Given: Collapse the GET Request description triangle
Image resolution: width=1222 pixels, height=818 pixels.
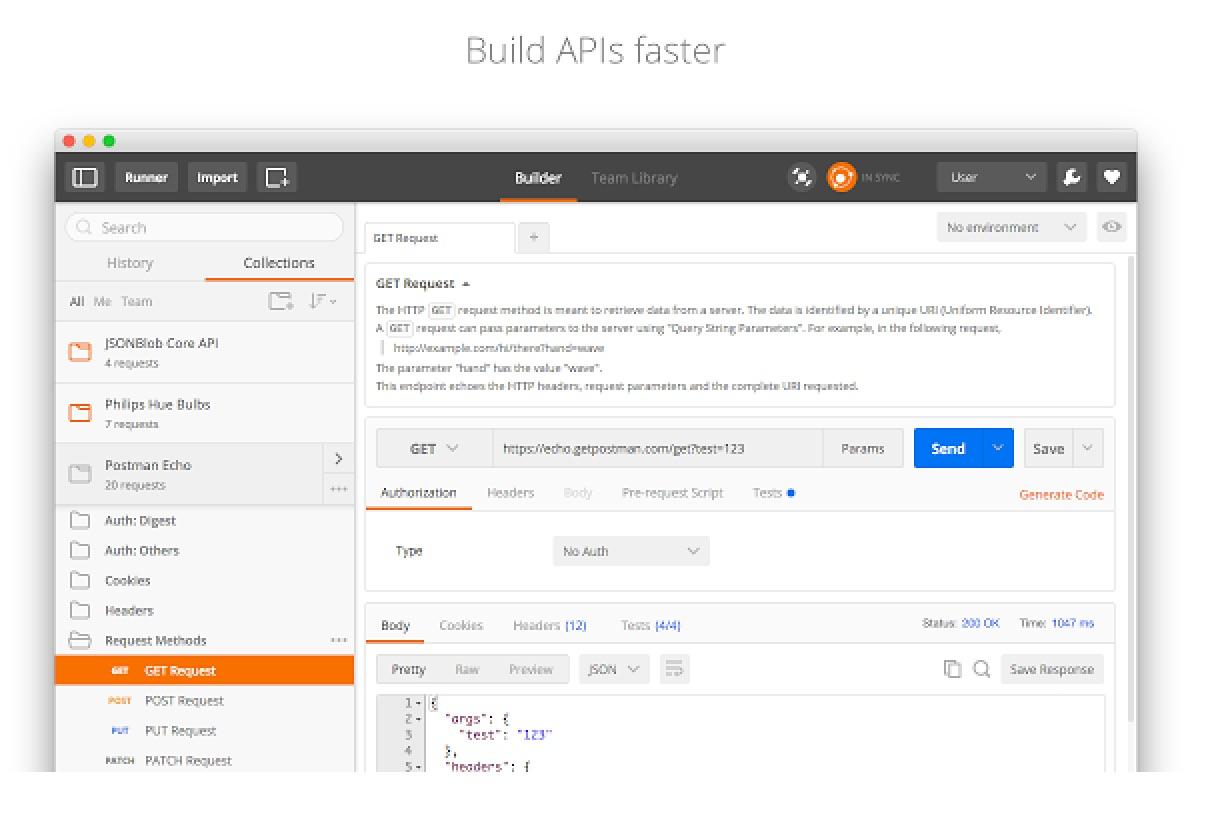Looking at the screenshot, I should 466,284.
